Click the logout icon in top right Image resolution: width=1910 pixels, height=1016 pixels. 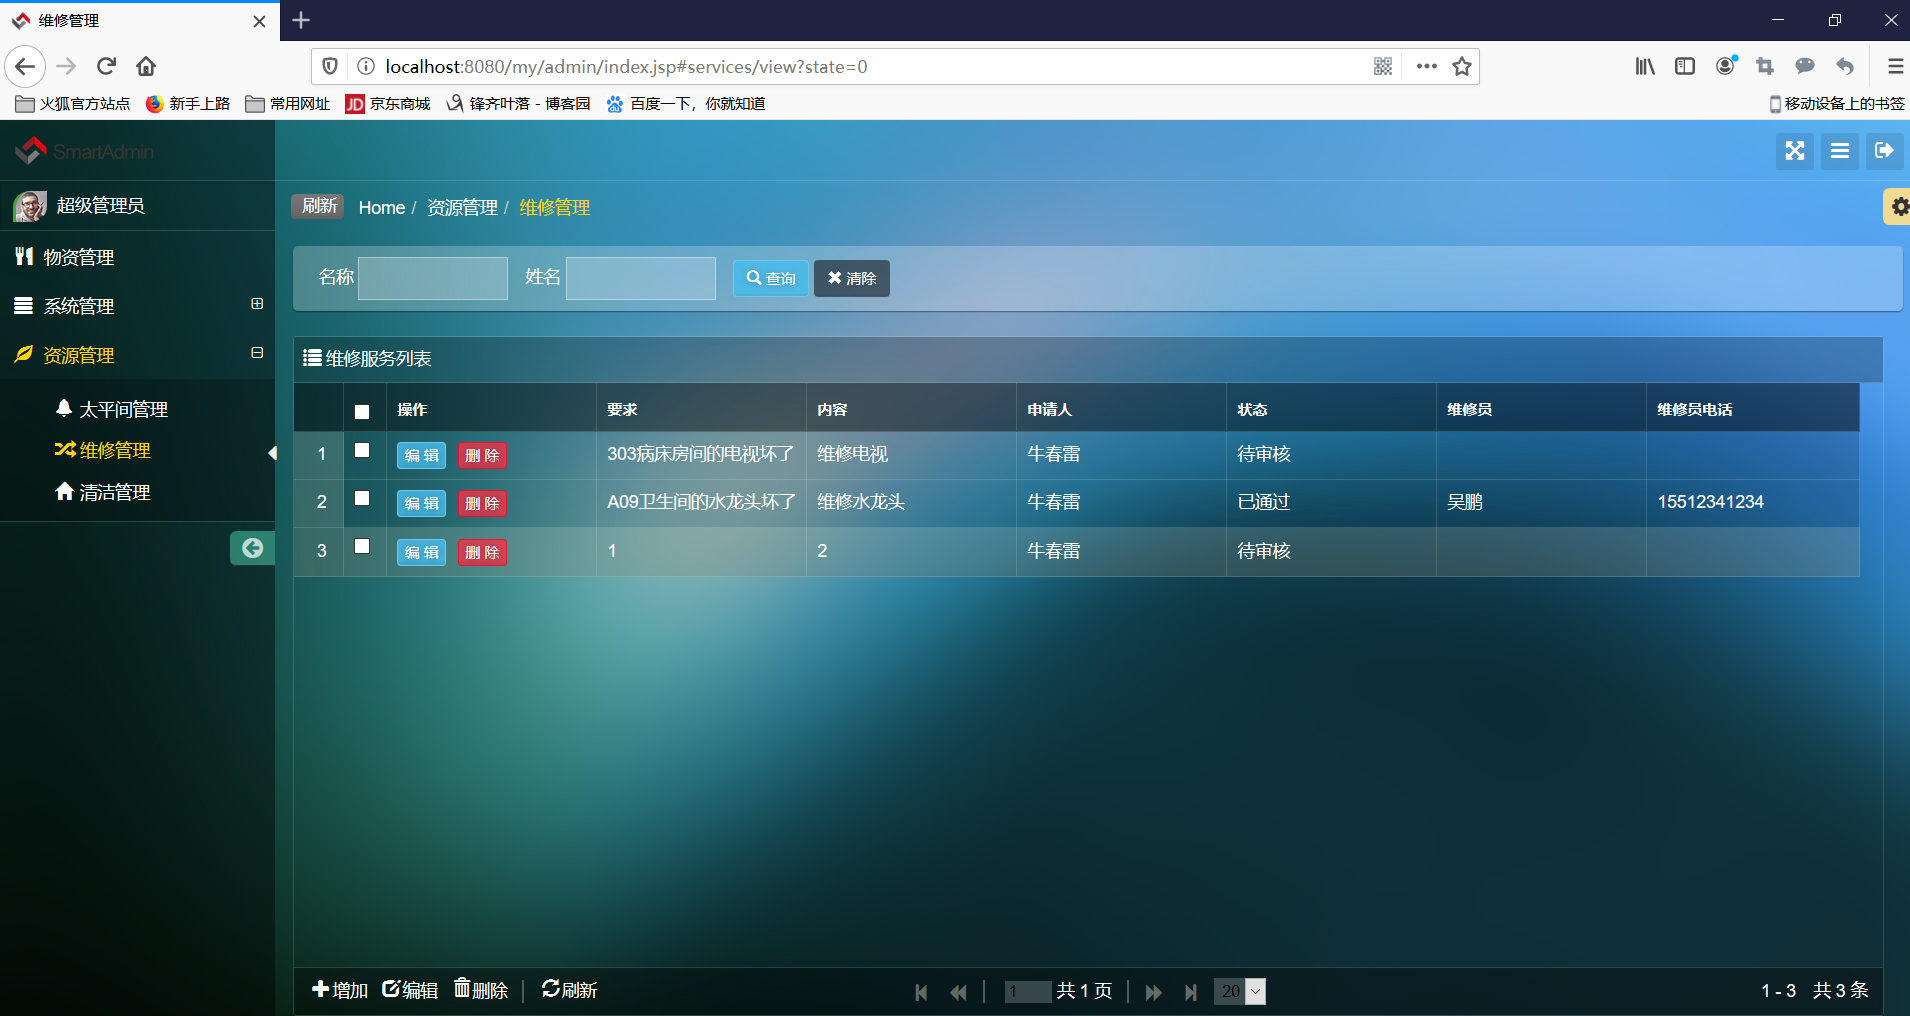1886,151
